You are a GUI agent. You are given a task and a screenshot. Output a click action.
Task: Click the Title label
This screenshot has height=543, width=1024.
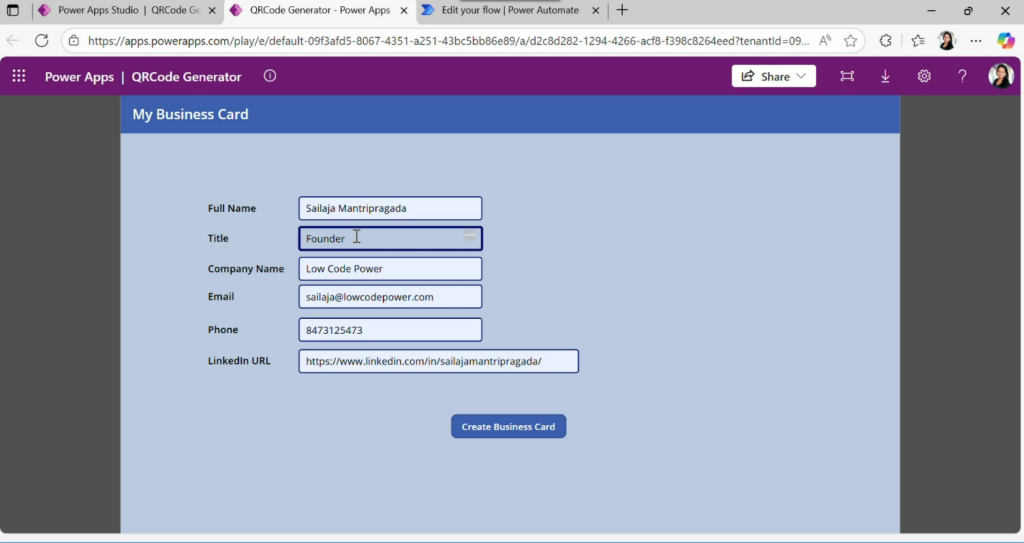[x=218, y=239]
